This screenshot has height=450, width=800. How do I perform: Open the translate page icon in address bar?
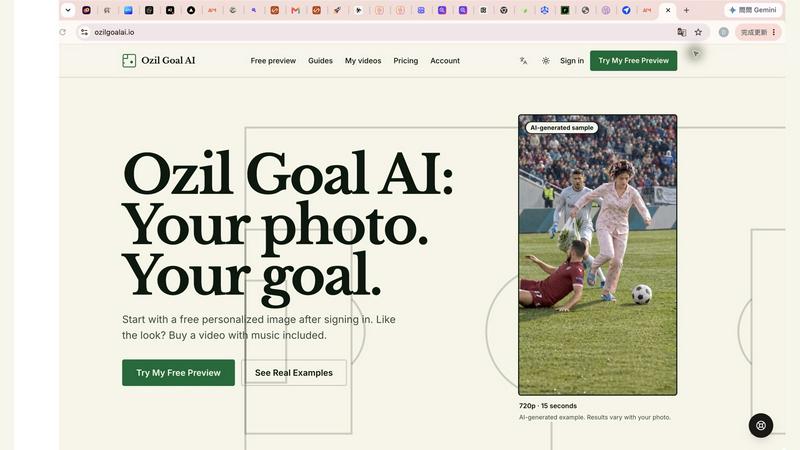point(681,32)
